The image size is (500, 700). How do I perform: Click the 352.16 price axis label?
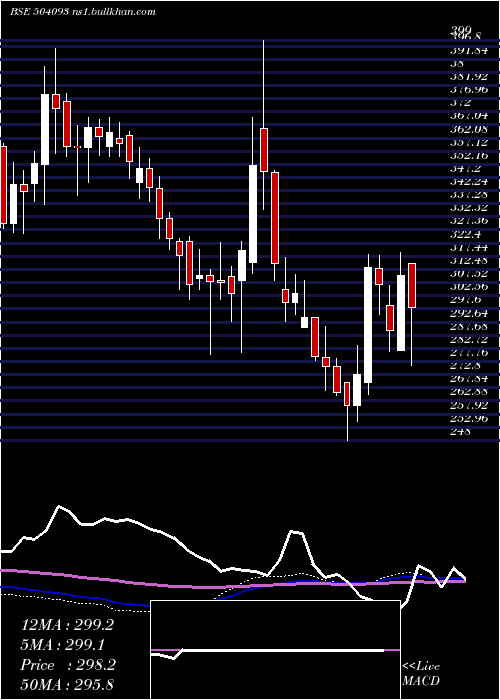click(469, 155)
